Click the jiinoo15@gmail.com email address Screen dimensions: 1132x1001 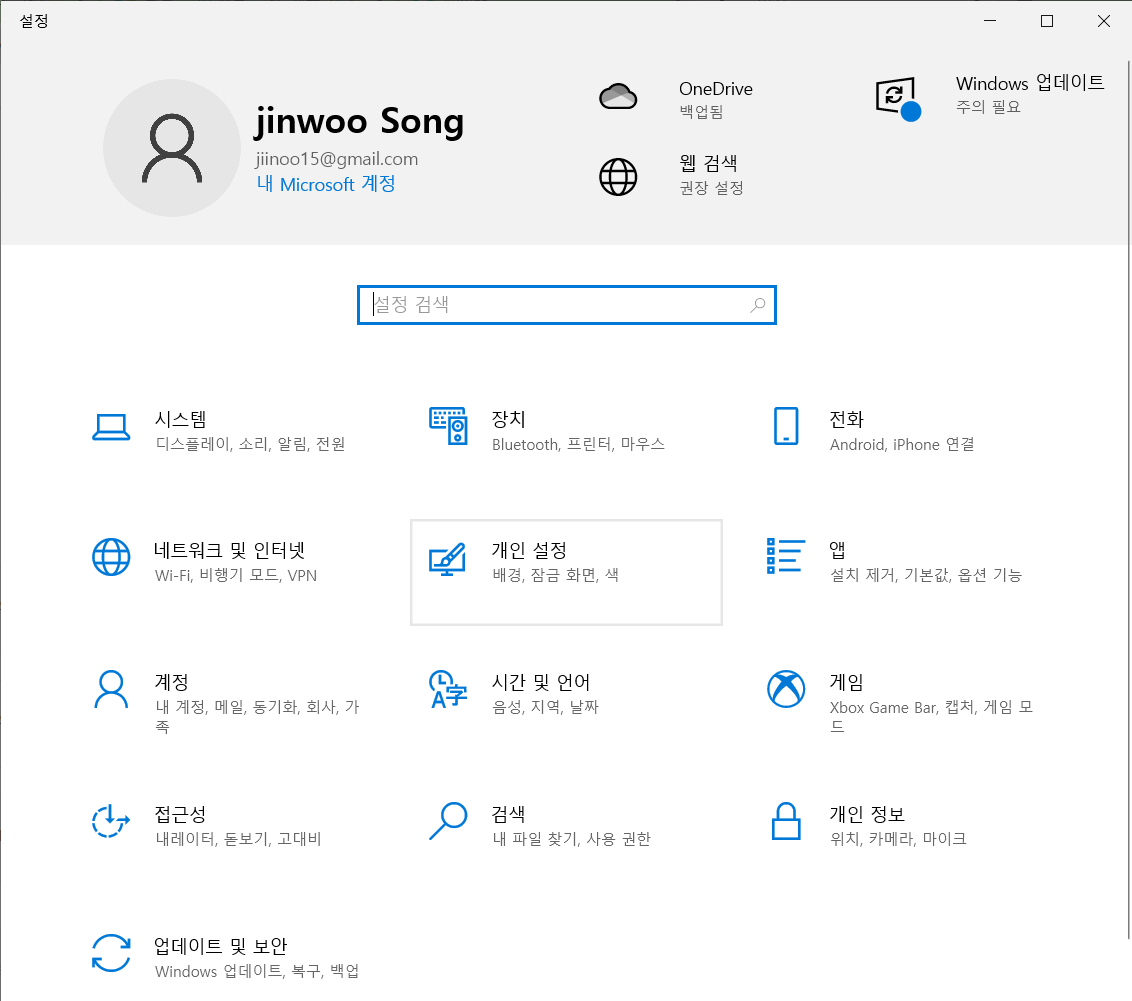336,159
